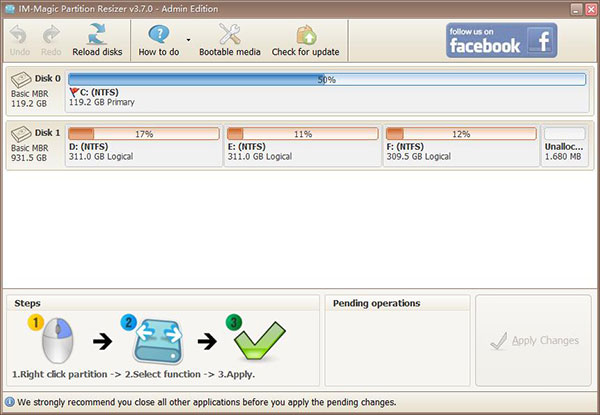Image resolution: width=600 pixels, height=415 pixels.
Task: Click the status bar recommendation message
Action: (x=207, y=402)
